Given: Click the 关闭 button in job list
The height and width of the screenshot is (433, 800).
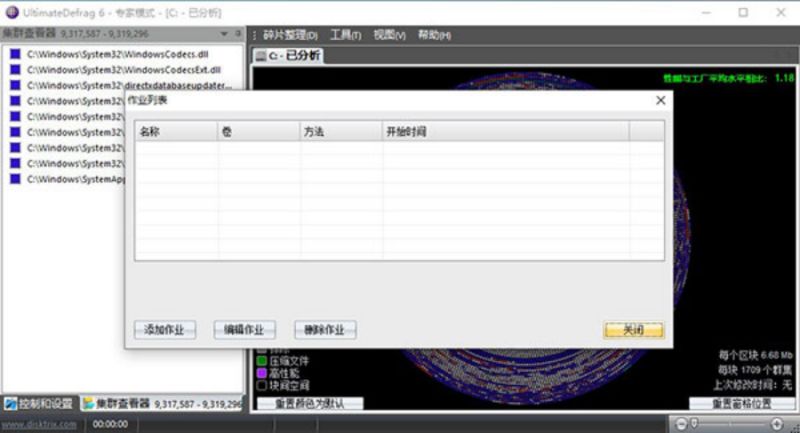Looking at the screenshot, I should tap(634, 330).
